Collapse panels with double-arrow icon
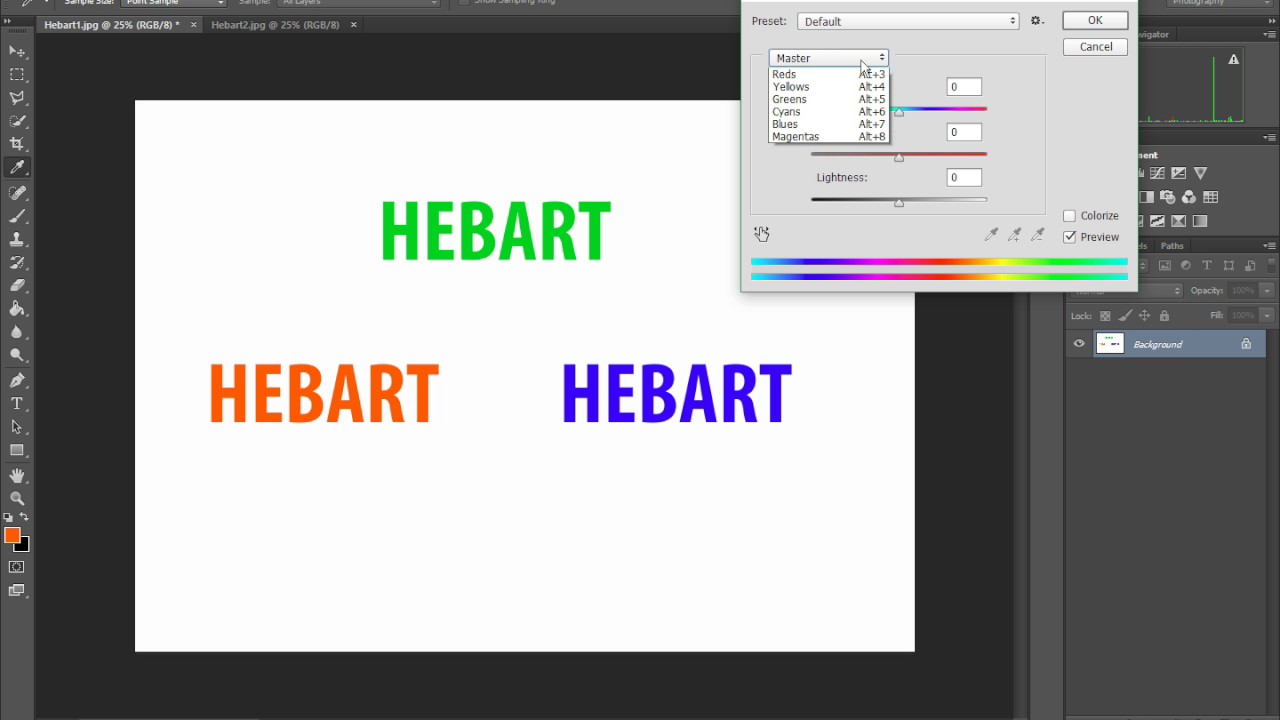This screenshot has width=1280, height=720. click(x=1272, y=21)
